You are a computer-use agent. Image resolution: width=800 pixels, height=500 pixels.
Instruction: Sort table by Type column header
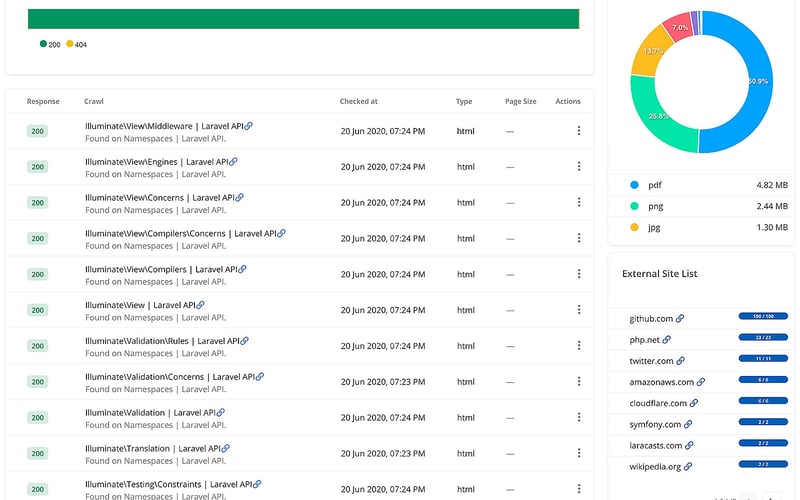(x=464, y=101)
